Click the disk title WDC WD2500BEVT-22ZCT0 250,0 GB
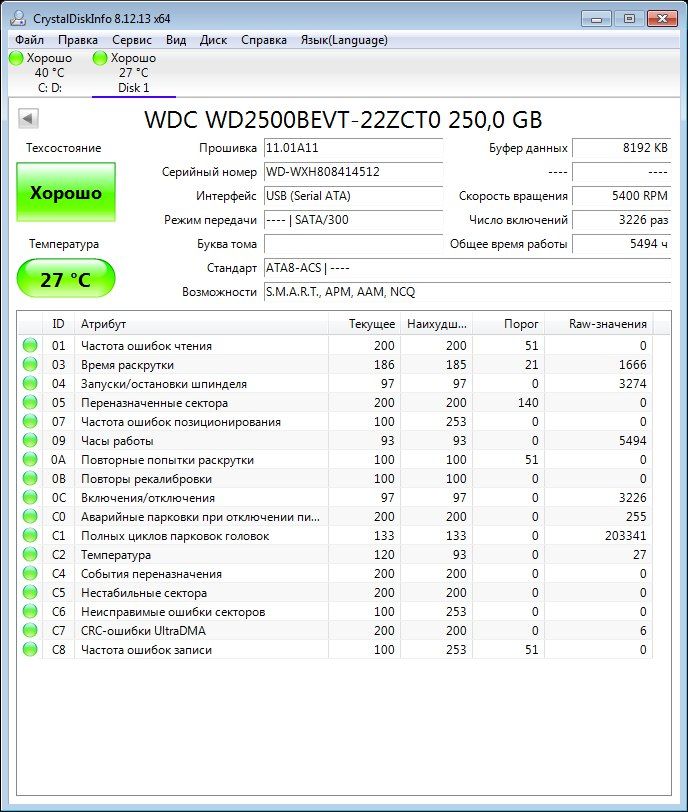This screenshot has width=688, height=812. (x=343, y=120)
